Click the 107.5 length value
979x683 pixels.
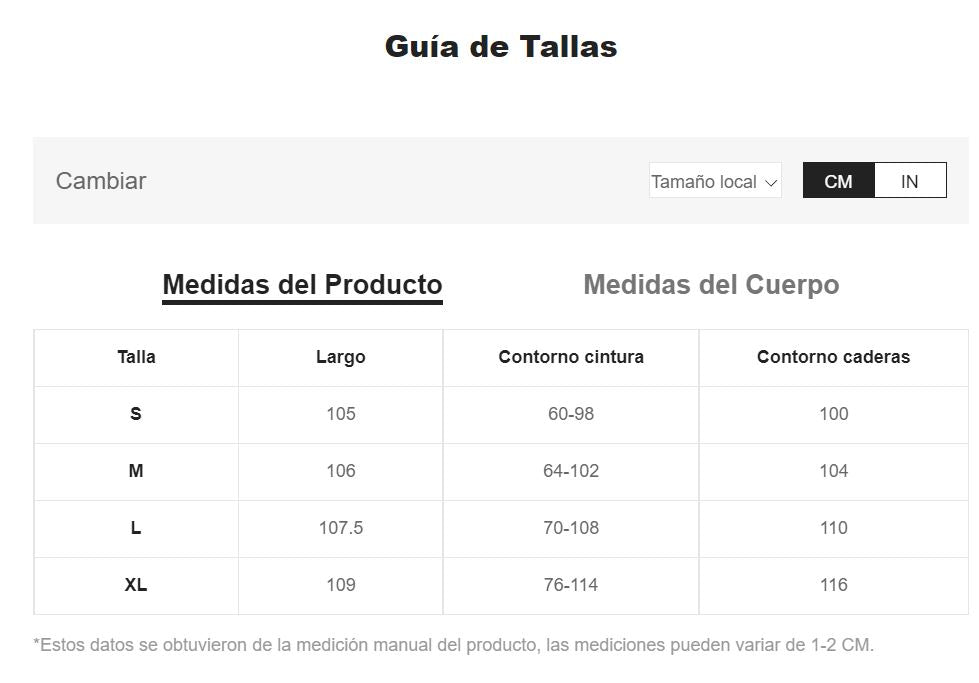[340, 528]
